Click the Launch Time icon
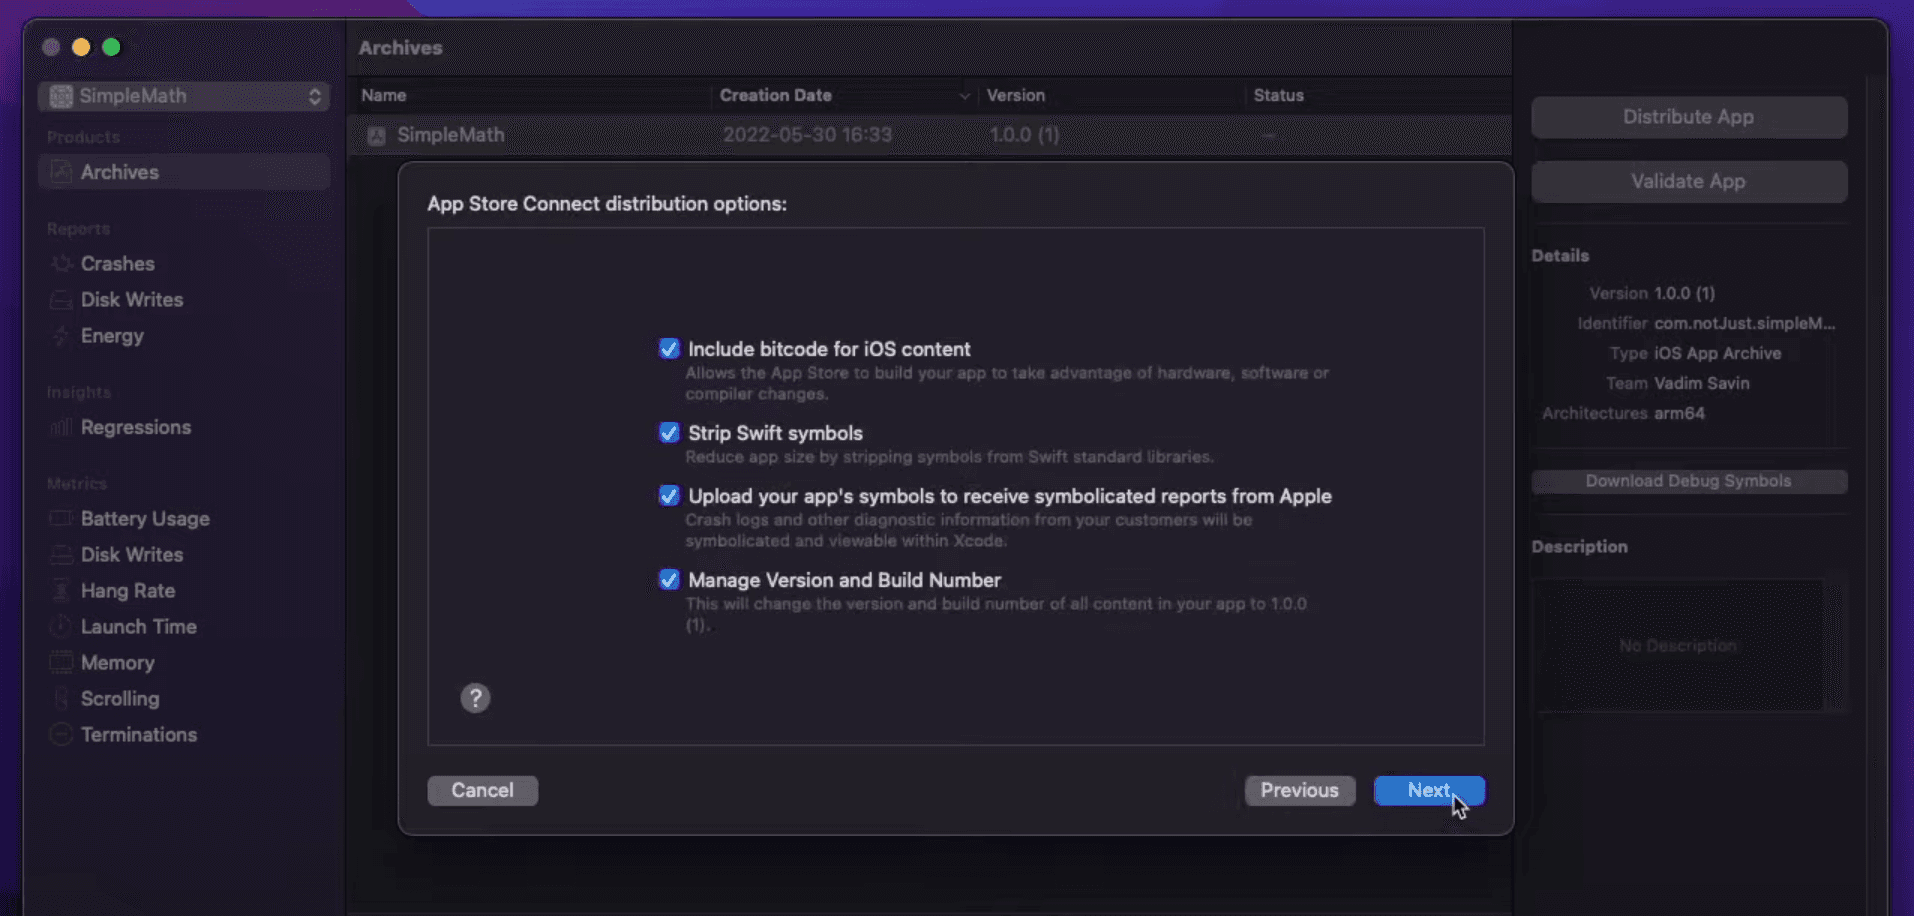 (61, 627)
